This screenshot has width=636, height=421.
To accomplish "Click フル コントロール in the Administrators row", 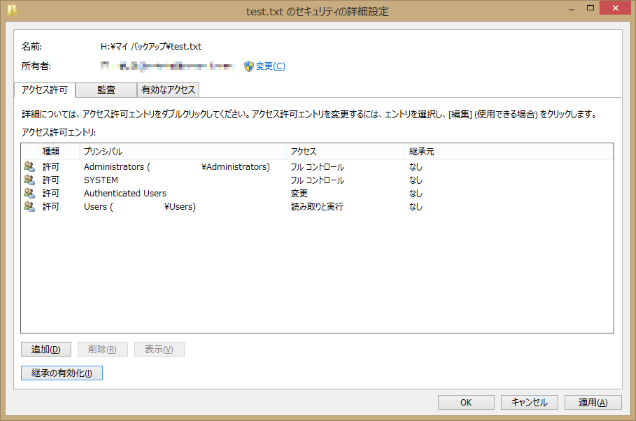I will point(317,167).
